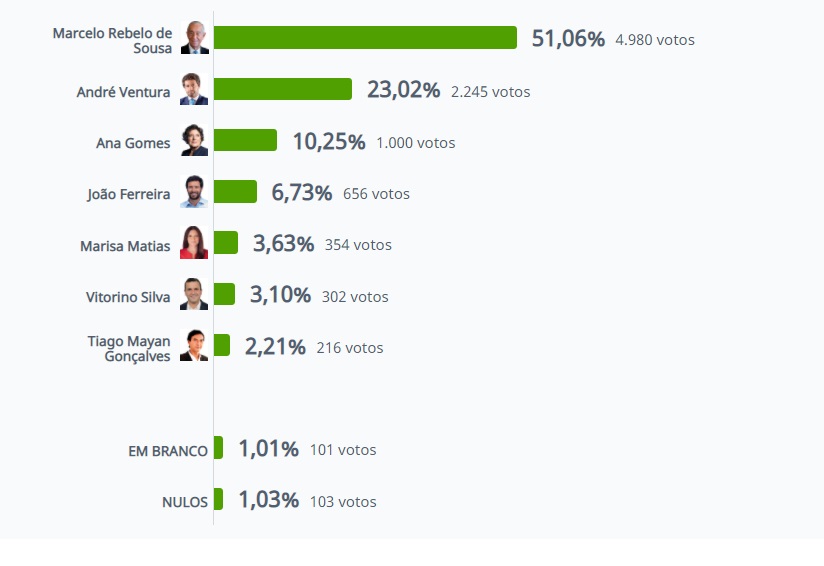Click the 1,03% null votes percentage
This screenshot has height=566, width=824.
[x=268, y=500]
